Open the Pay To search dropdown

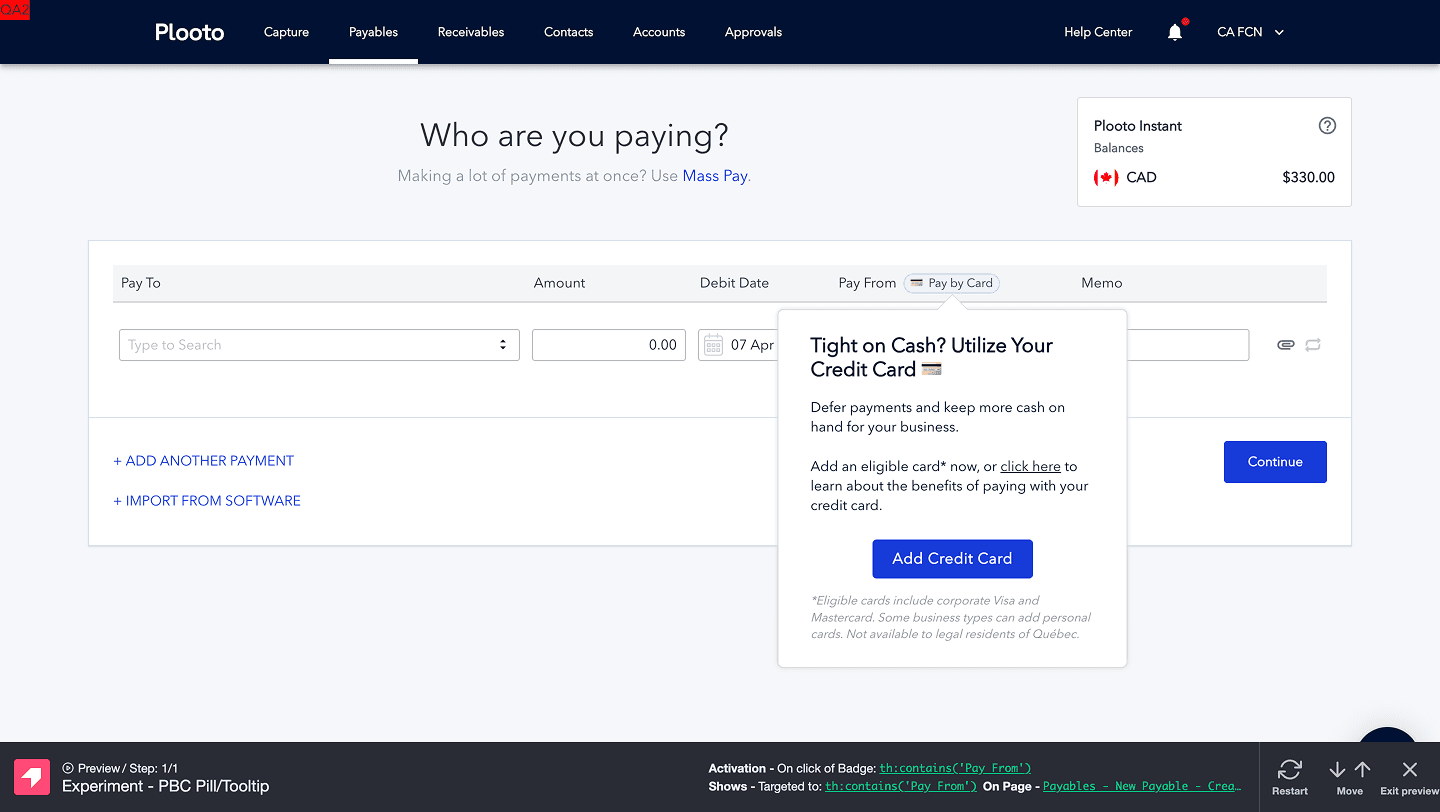tap(319, 345)
